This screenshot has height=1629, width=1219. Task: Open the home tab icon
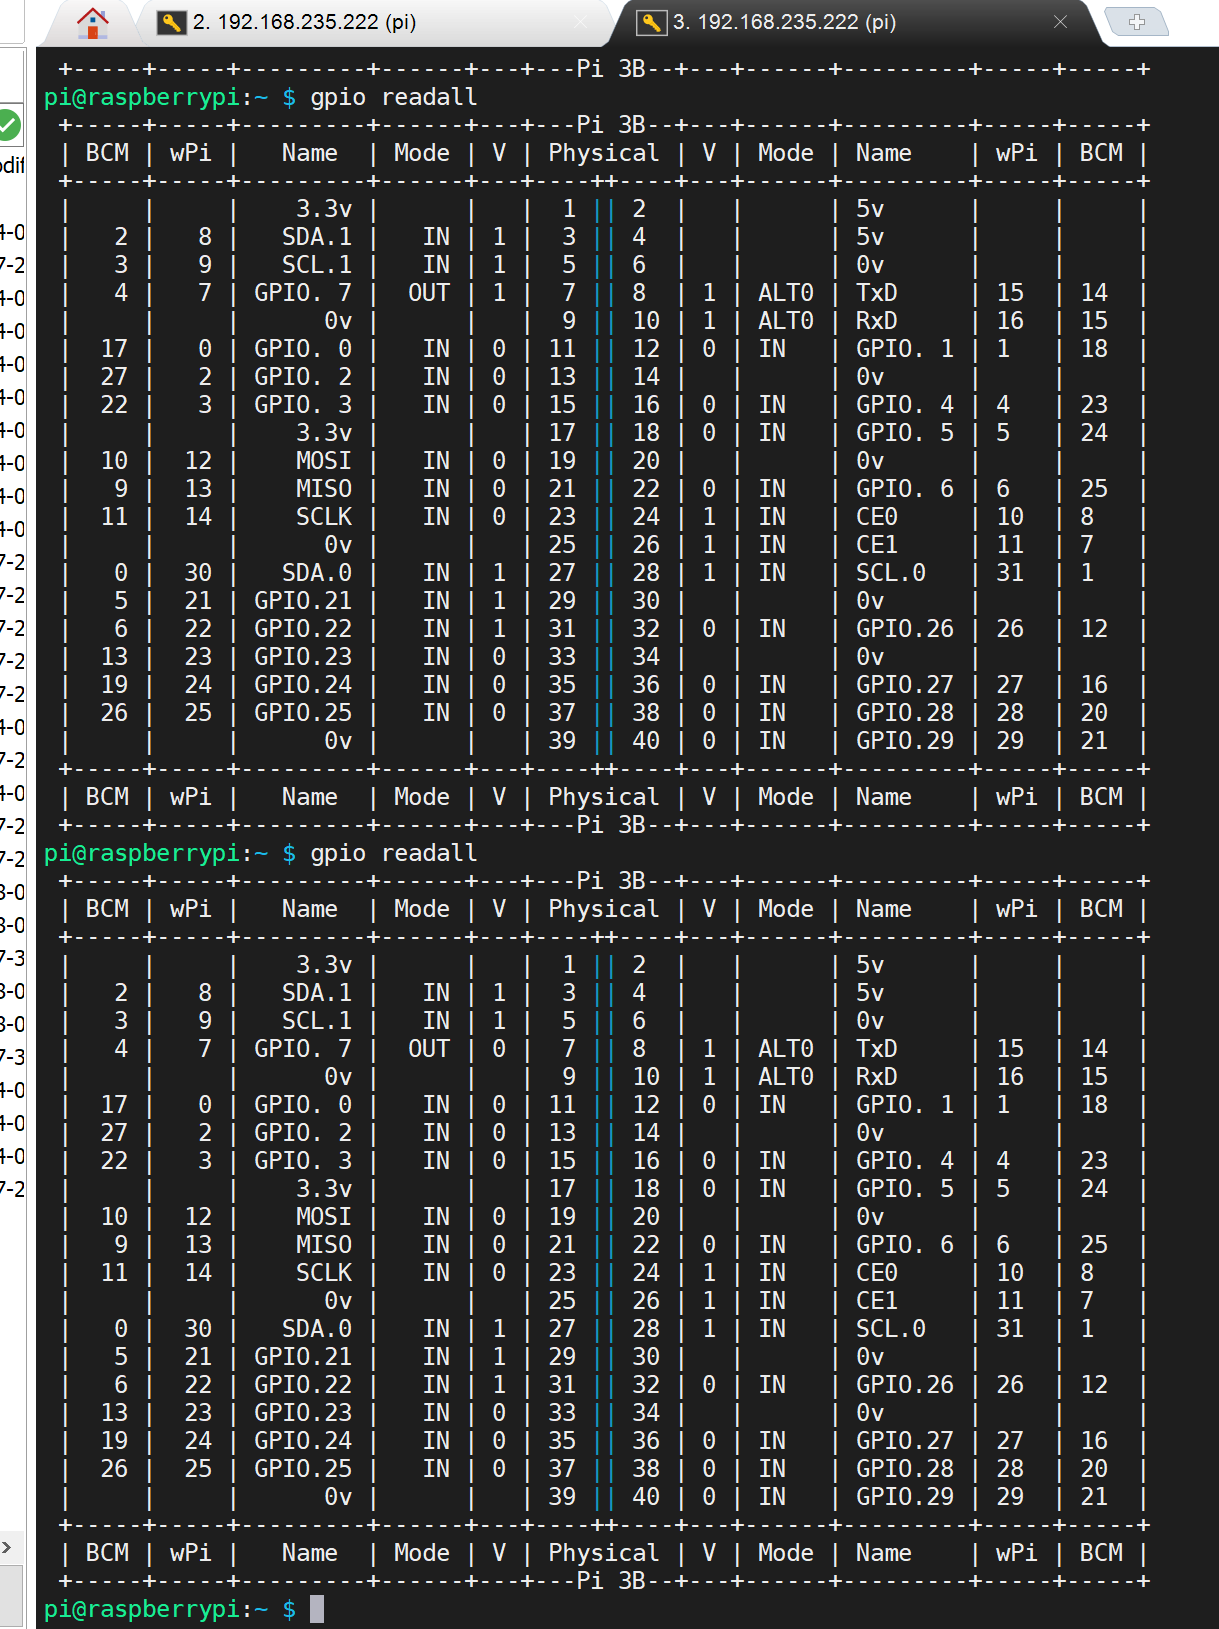pos(92,22)
